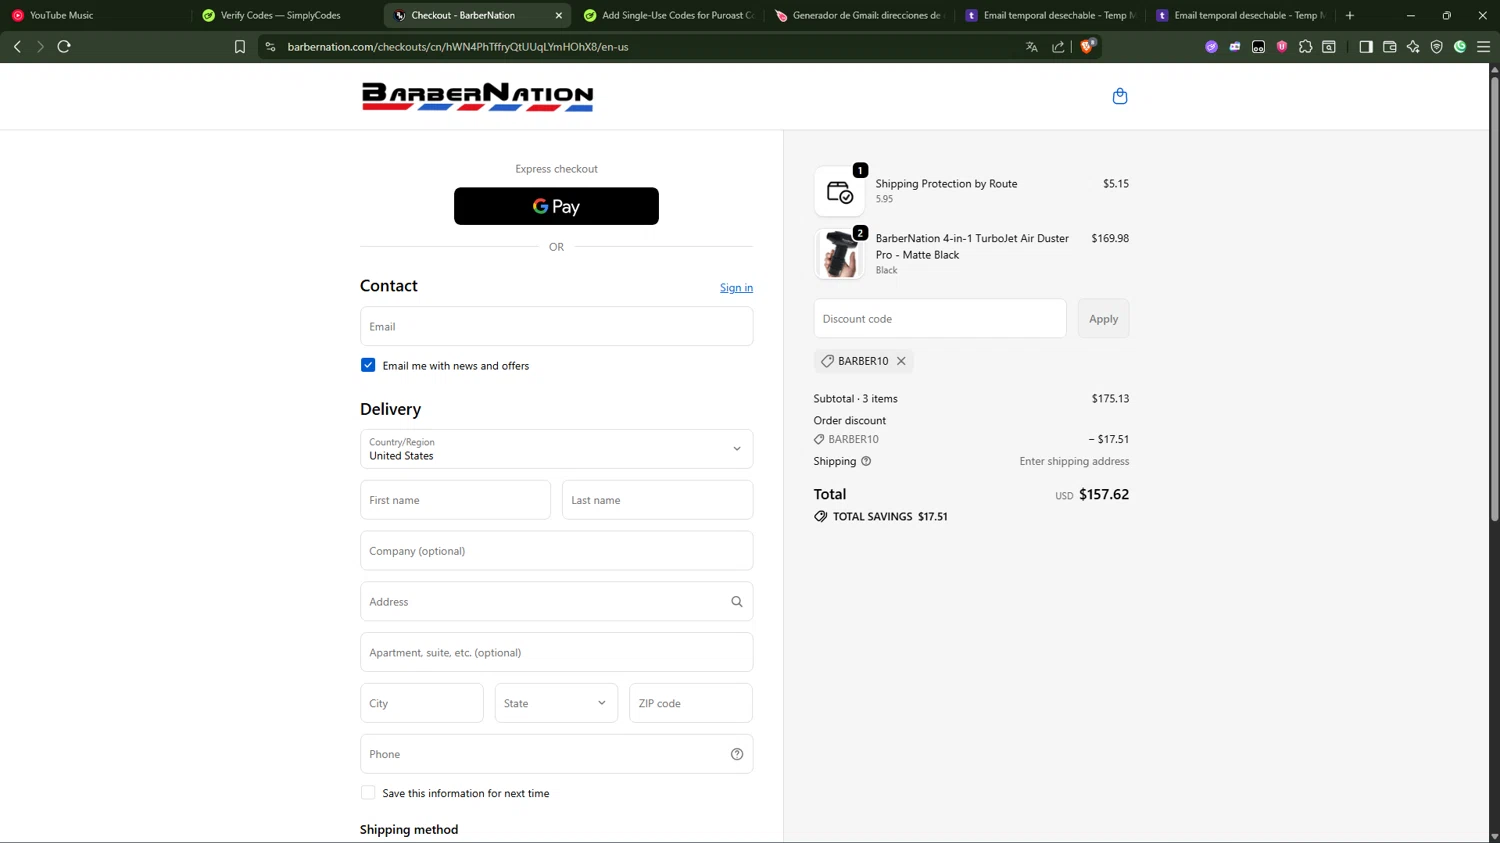Check Save this information for next time
This screenshot has height=843, width=1500.
coord(368,793)
